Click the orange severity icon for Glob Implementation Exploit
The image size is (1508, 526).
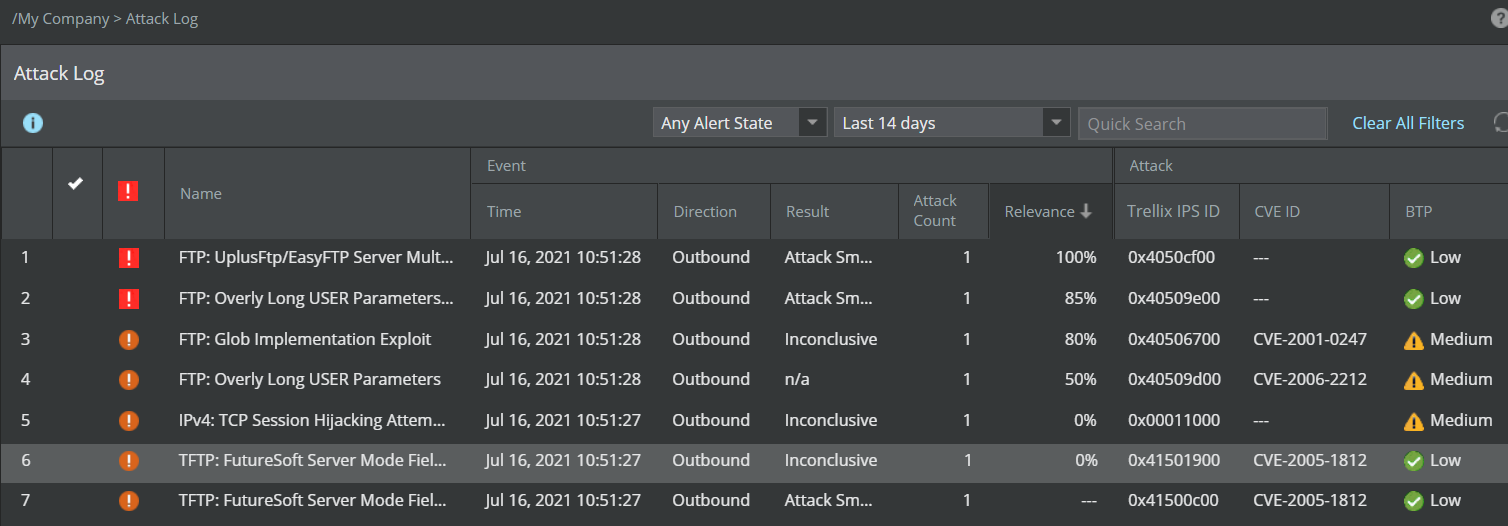pyautogui.click(x=128, y=339)
